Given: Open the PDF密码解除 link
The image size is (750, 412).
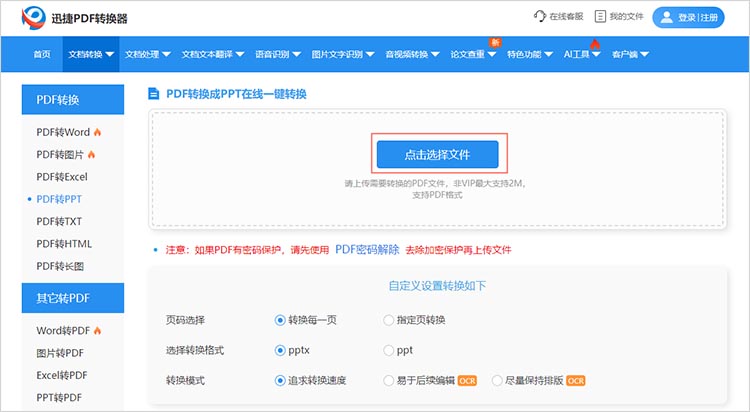Looking at the screenshot, I should click(367, 249).
